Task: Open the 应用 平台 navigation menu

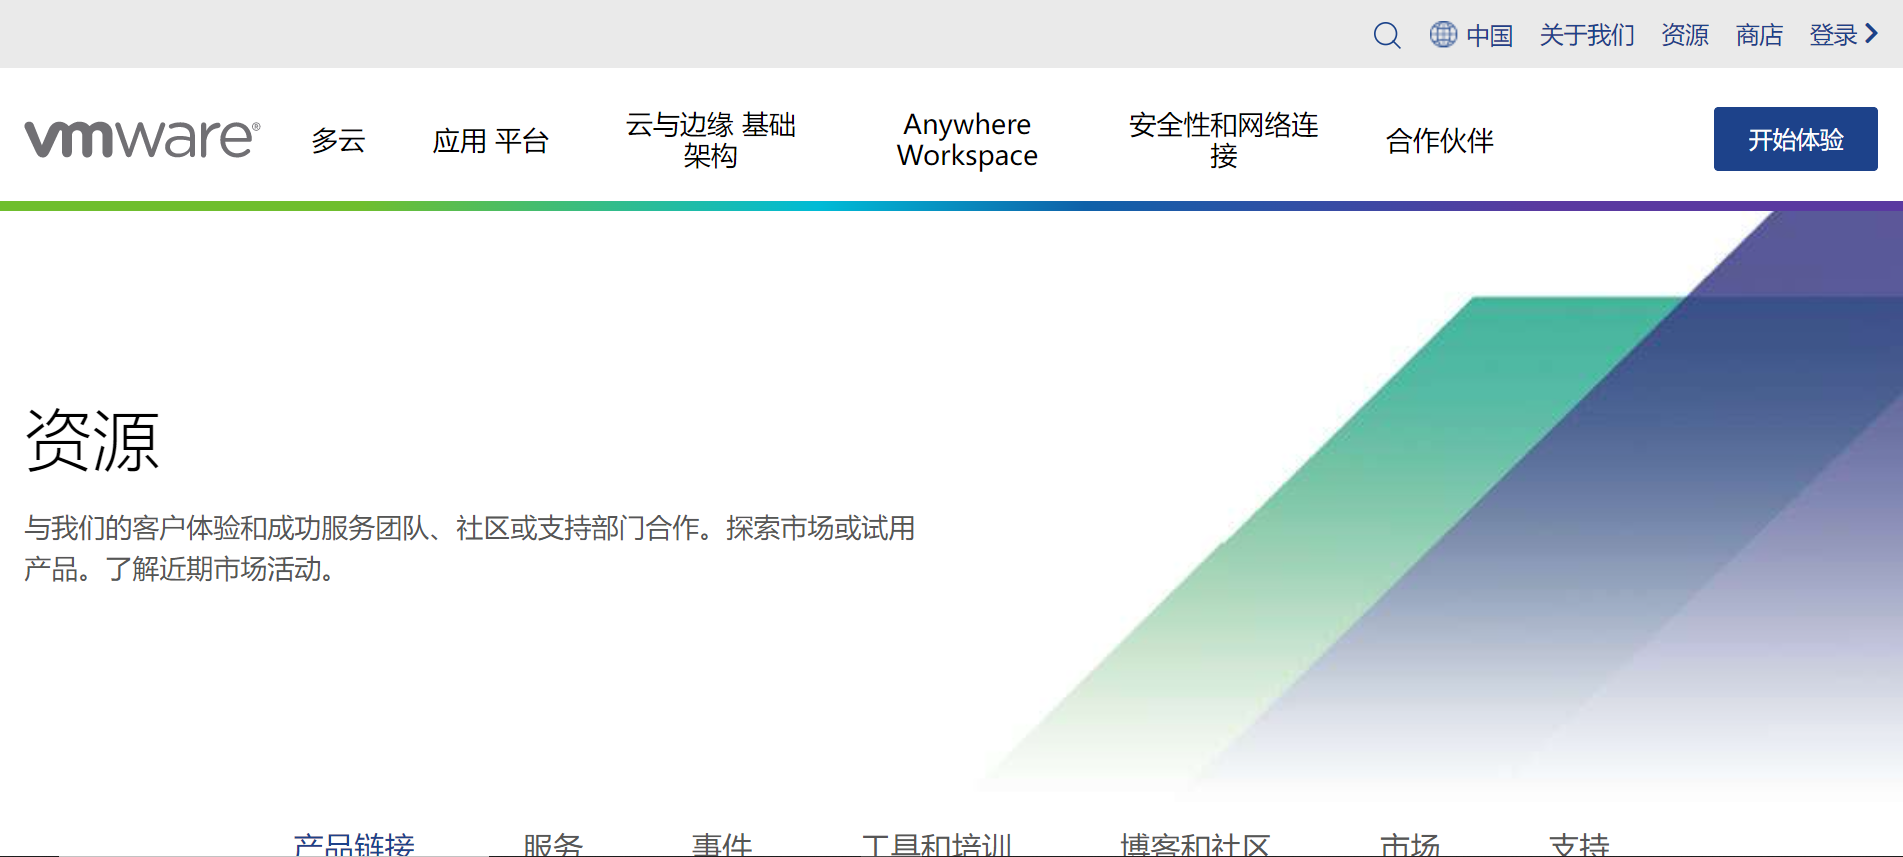Action: click(490, 140)
